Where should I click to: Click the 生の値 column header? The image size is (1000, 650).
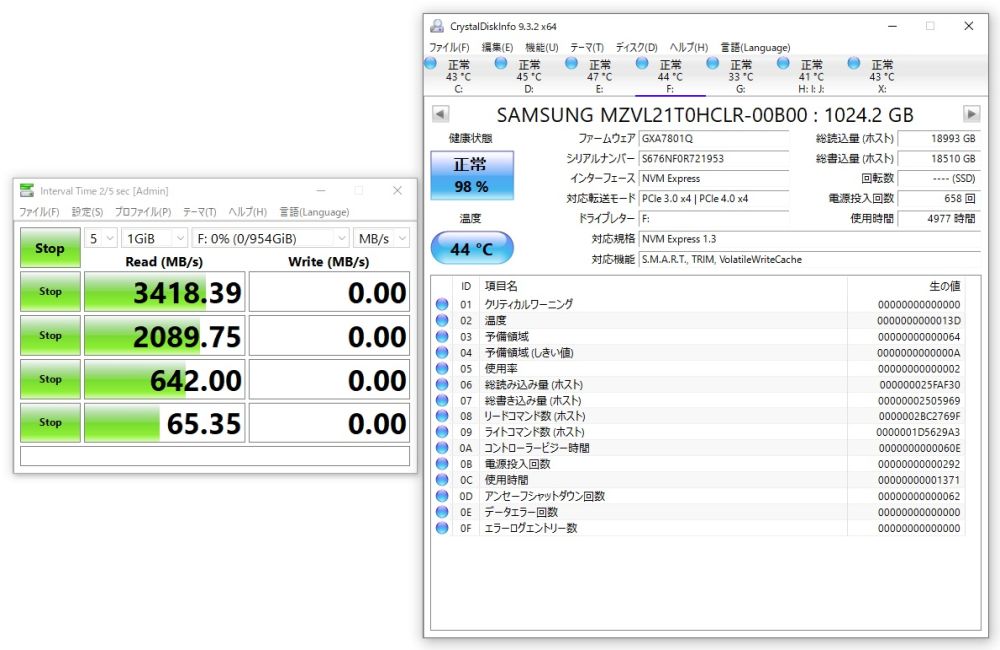(x=906, y=286)
